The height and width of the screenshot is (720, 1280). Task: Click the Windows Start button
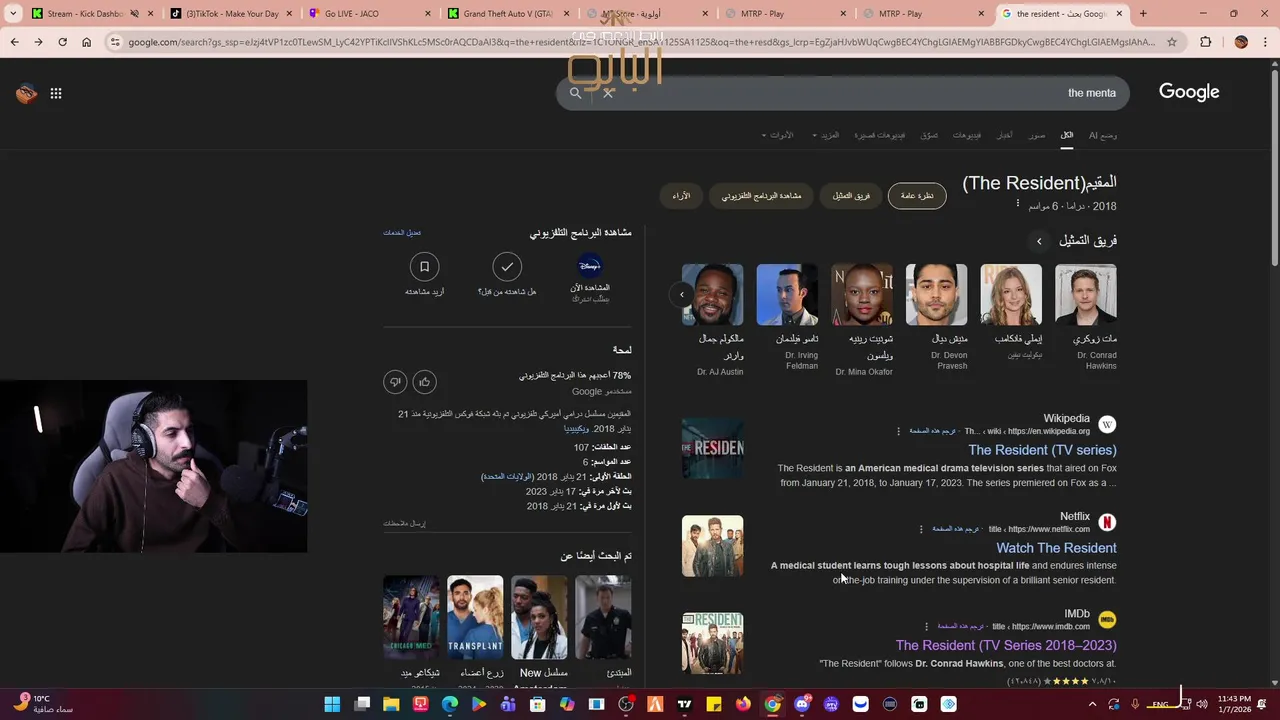(x=331, y=704)
